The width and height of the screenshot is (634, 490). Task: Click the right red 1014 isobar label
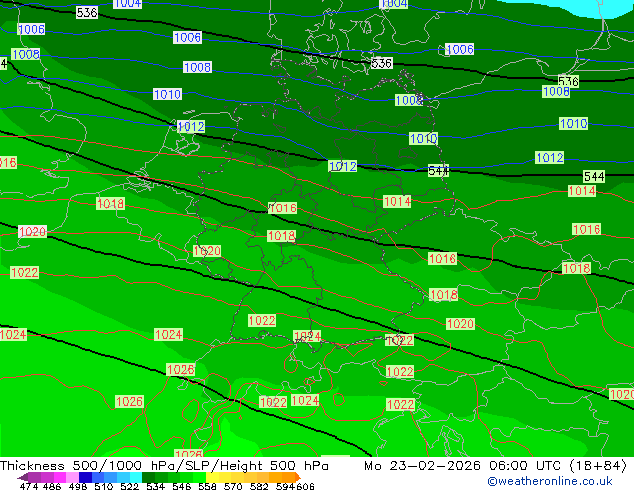[582, 191]
